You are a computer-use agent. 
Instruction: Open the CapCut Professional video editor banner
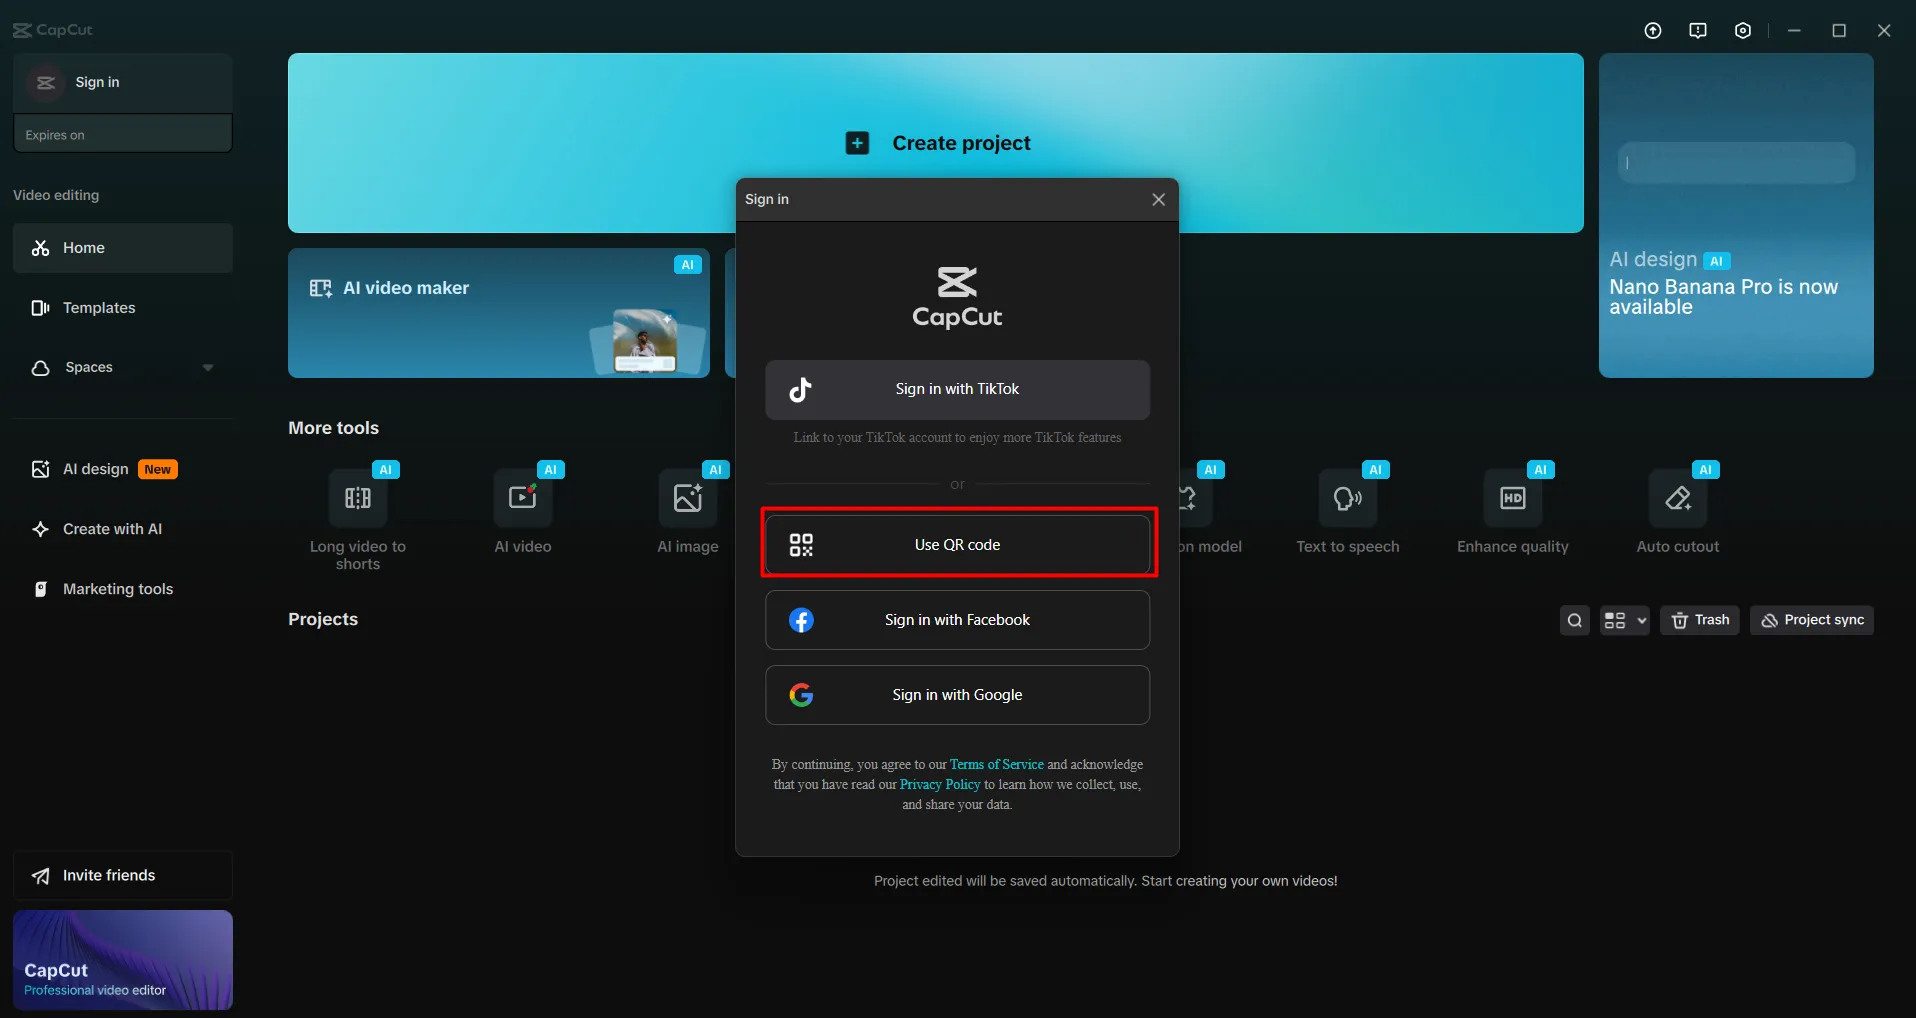point(123,960)
